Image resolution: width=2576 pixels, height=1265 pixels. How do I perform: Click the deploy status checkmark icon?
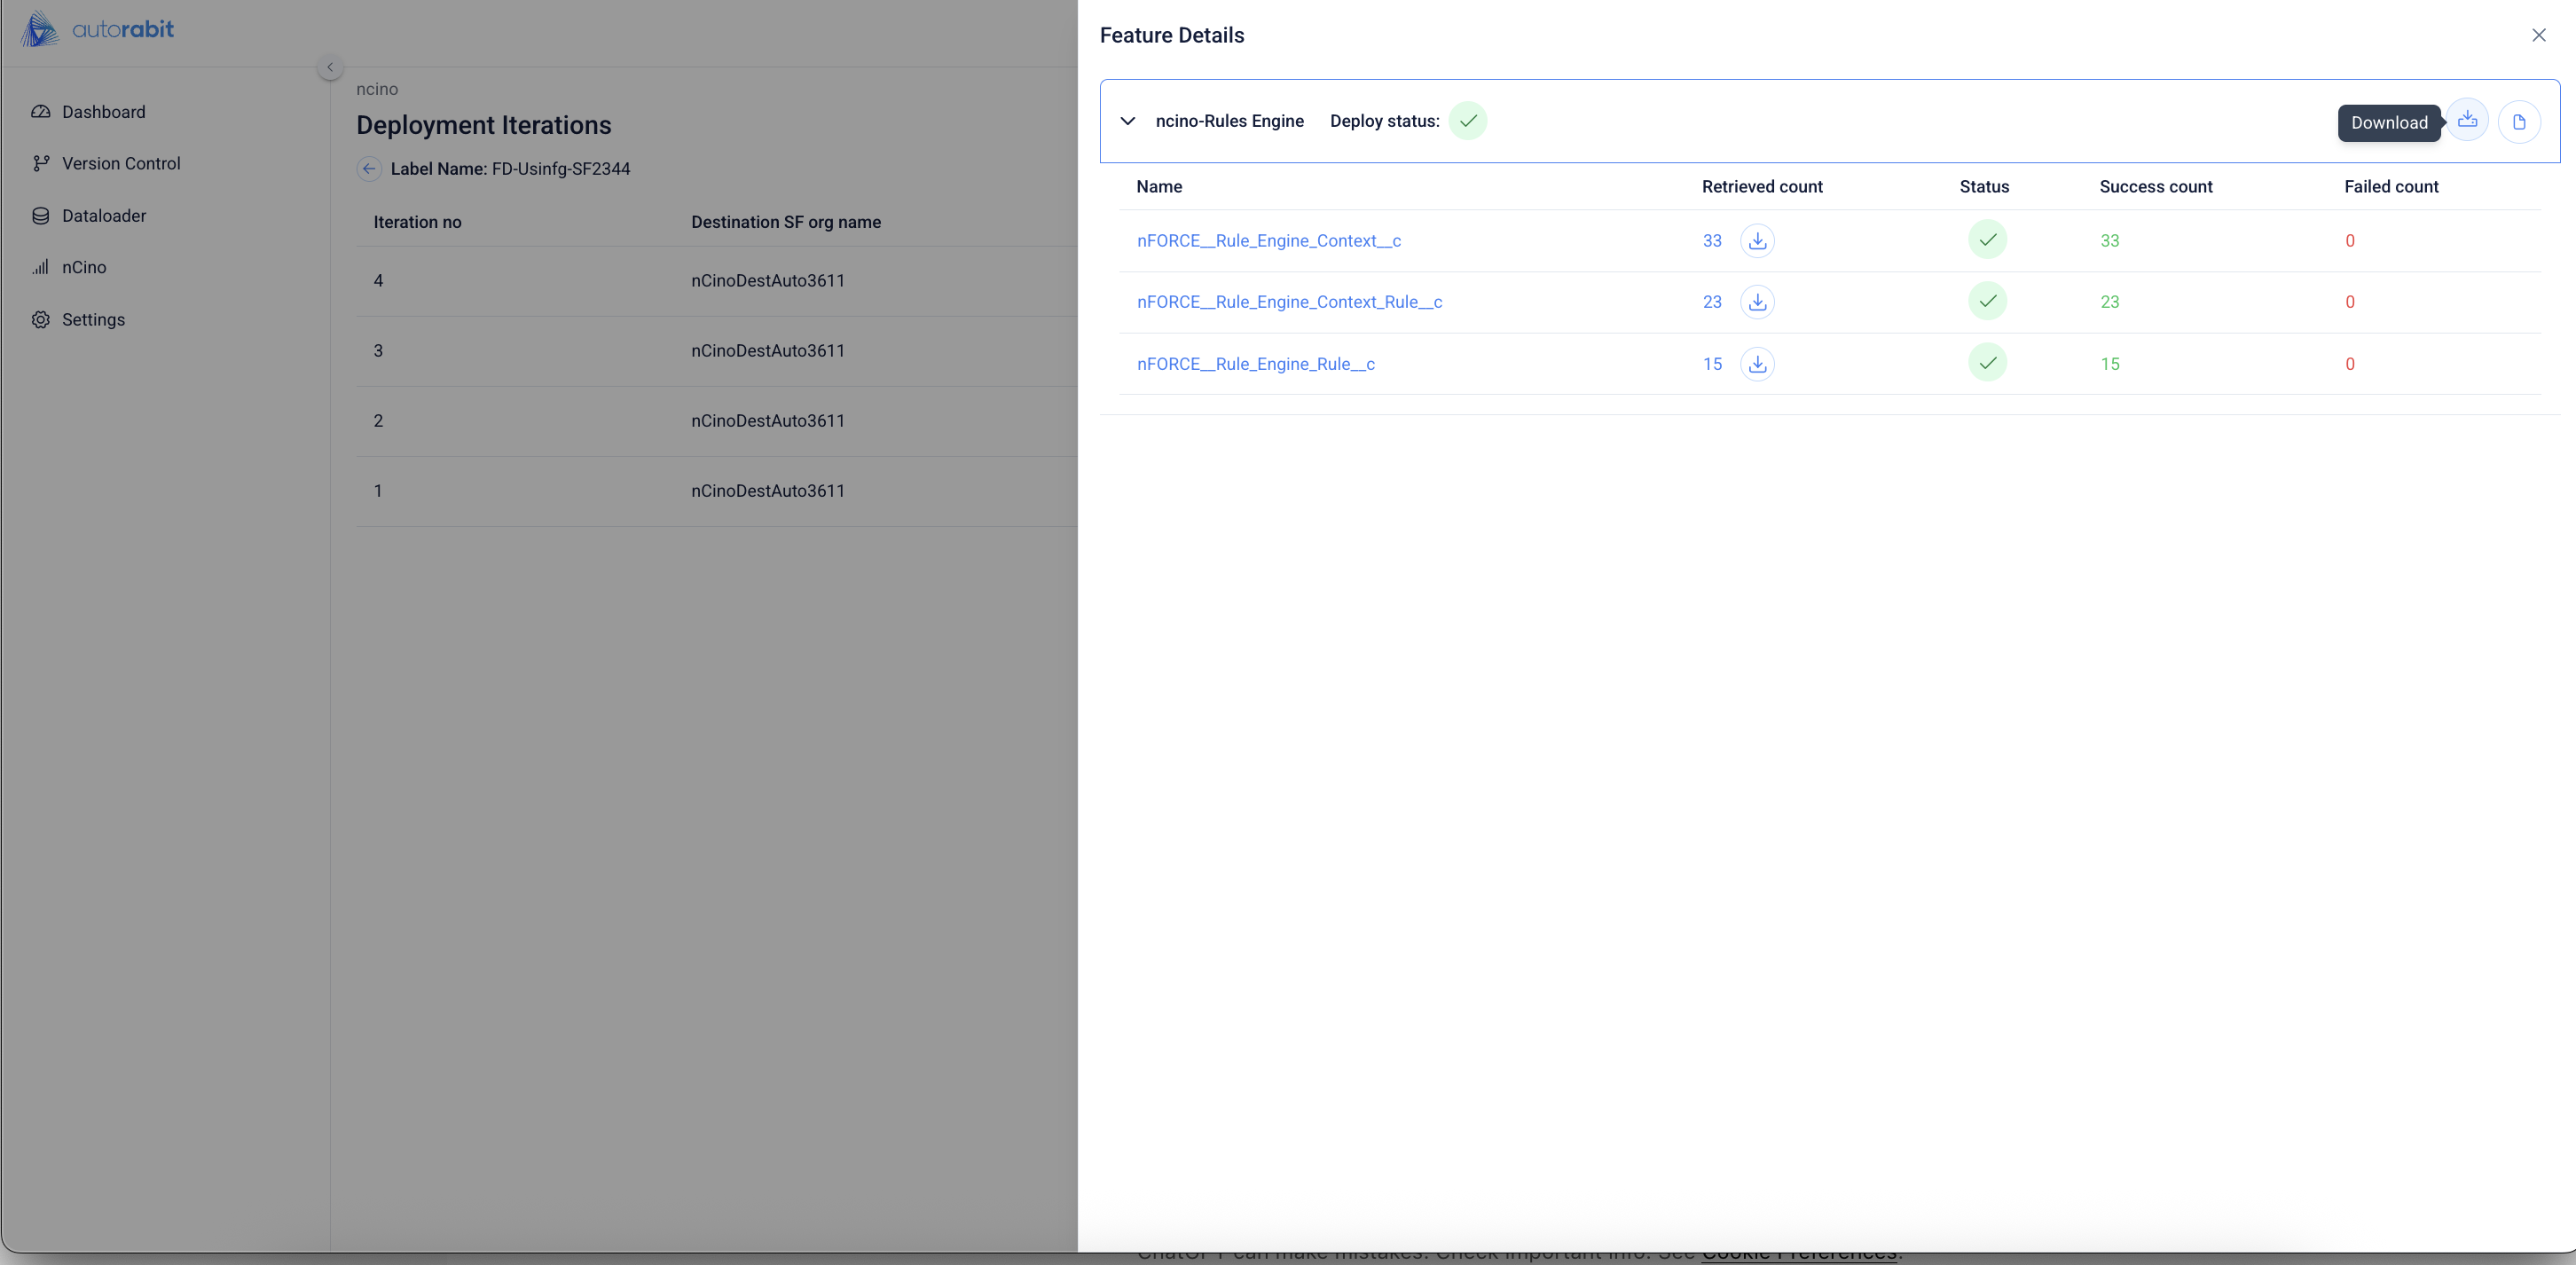pos(1467,121)
